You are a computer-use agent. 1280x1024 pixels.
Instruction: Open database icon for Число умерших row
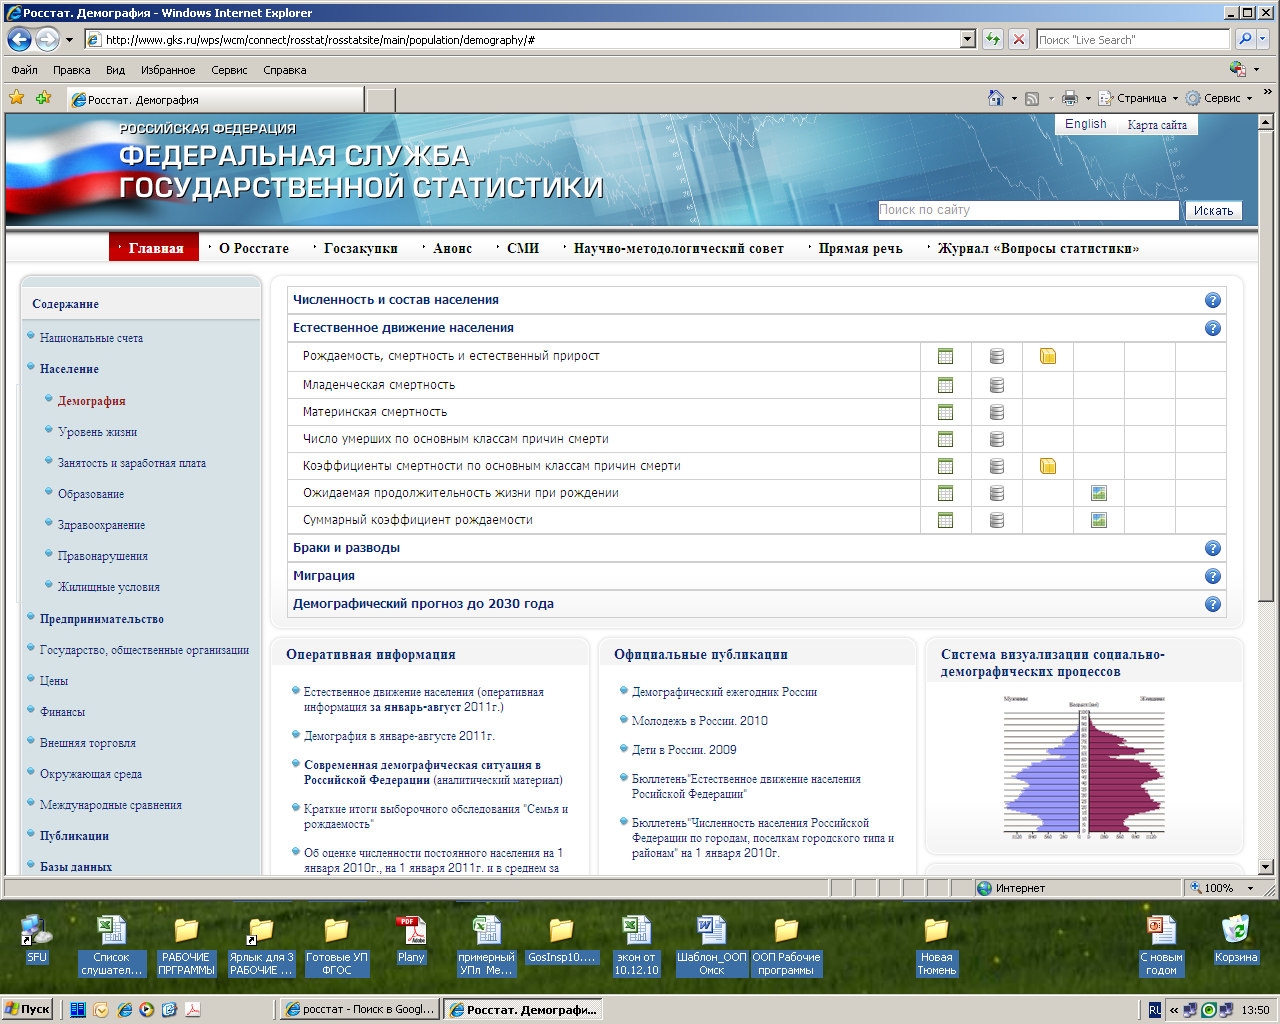tap(997, 439)
